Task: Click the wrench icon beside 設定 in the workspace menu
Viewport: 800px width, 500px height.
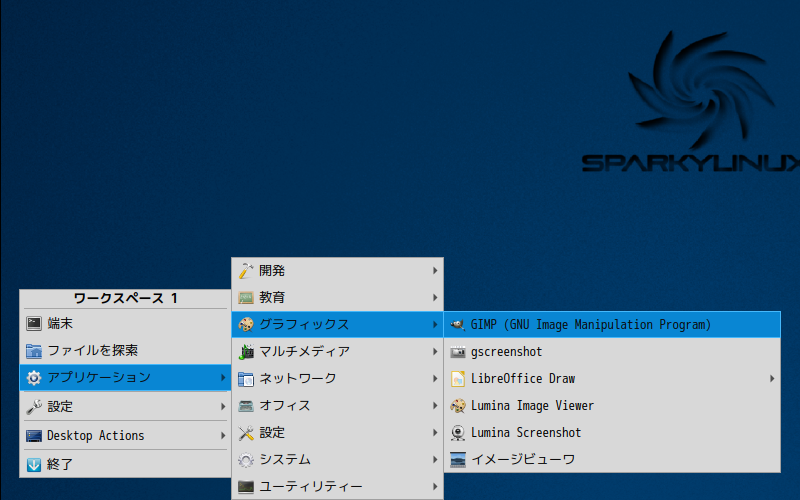Action: click(34, 407)
